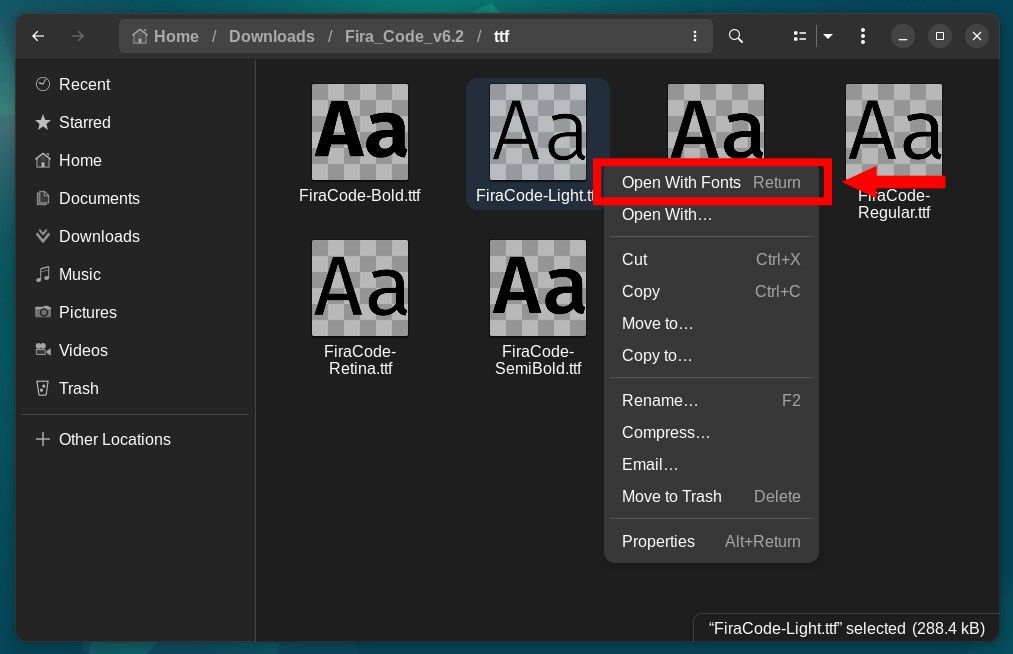Viewport: 1013px width, 654px height.
Task: Click the Home icon in the path bar
Action: point(140,36)
